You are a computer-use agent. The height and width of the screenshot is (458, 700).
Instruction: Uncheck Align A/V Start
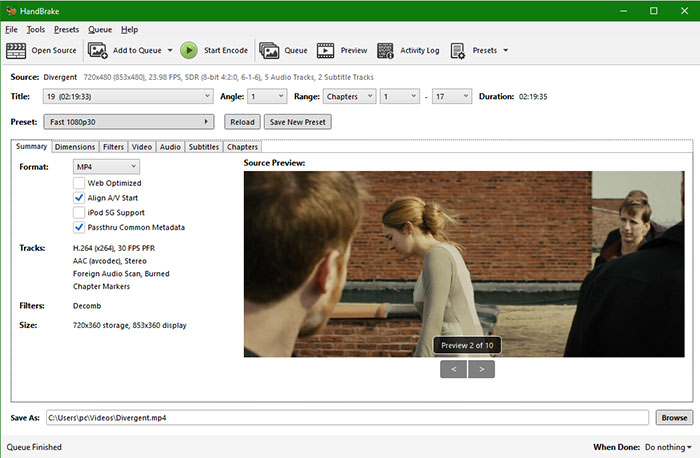click(79, 197)
